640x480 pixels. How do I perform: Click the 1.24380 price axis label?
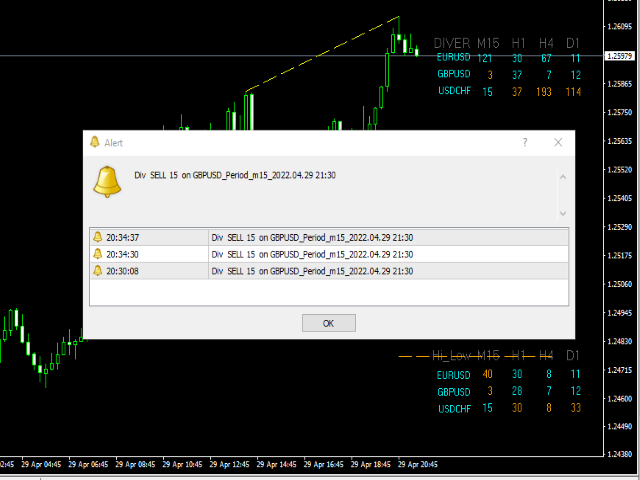(x=620, y=454)
